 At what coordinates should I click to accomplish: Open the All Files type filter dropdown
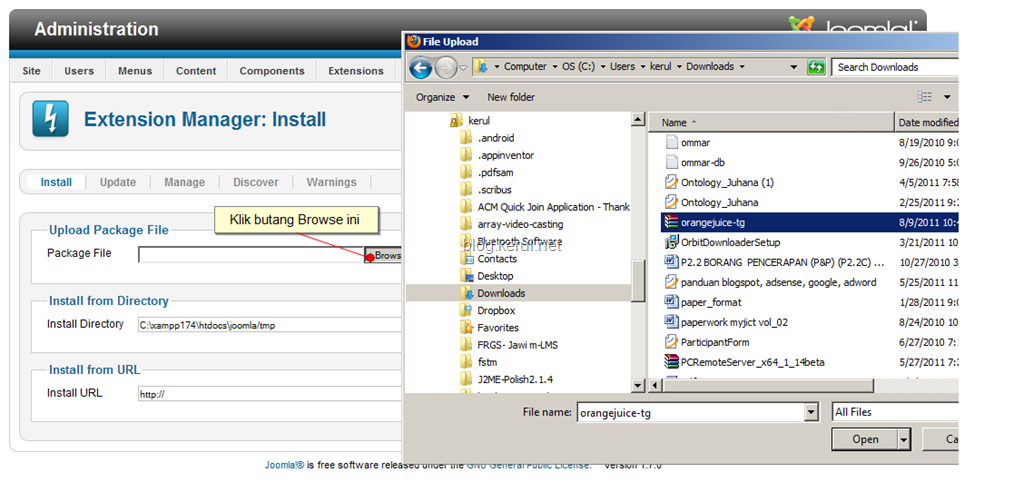pyautogui.click(x=895, y=412)
